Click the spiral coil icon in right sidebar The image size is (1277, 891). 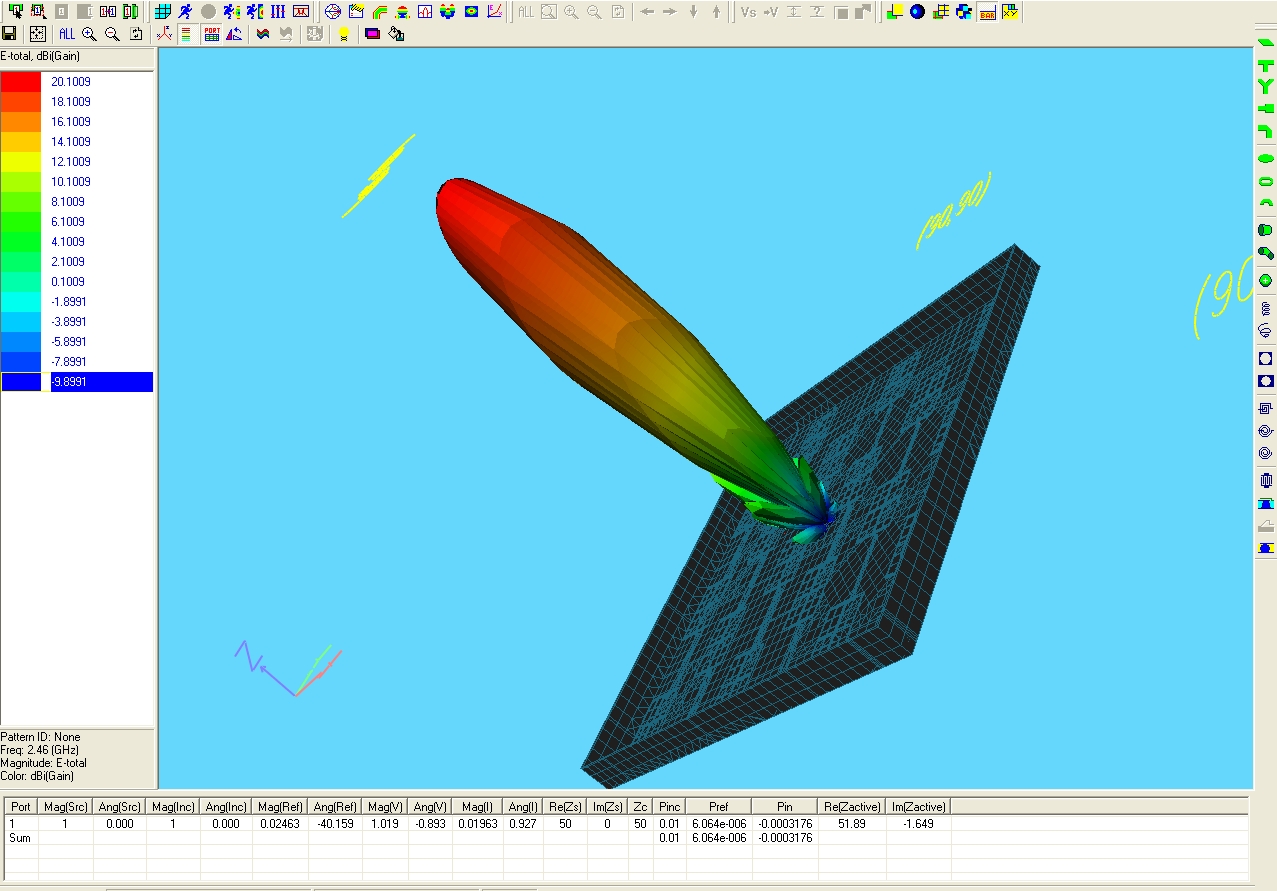click(1265, 308)
